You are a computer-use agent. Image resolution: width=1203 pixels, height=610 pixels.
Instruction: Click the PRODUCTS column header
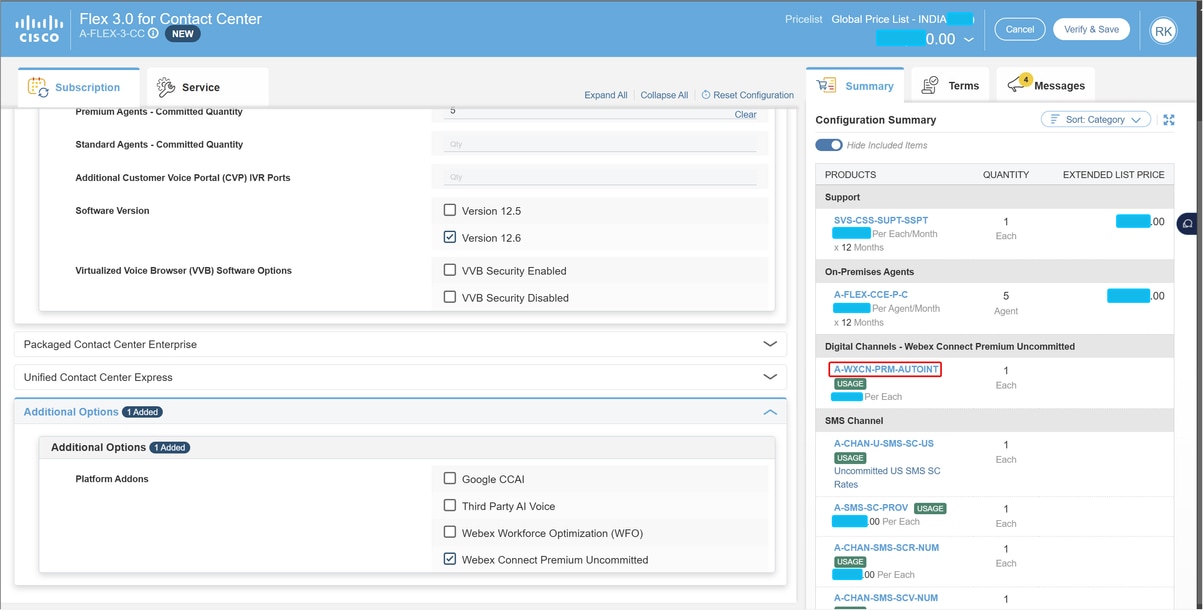click(x=850, y=174)
